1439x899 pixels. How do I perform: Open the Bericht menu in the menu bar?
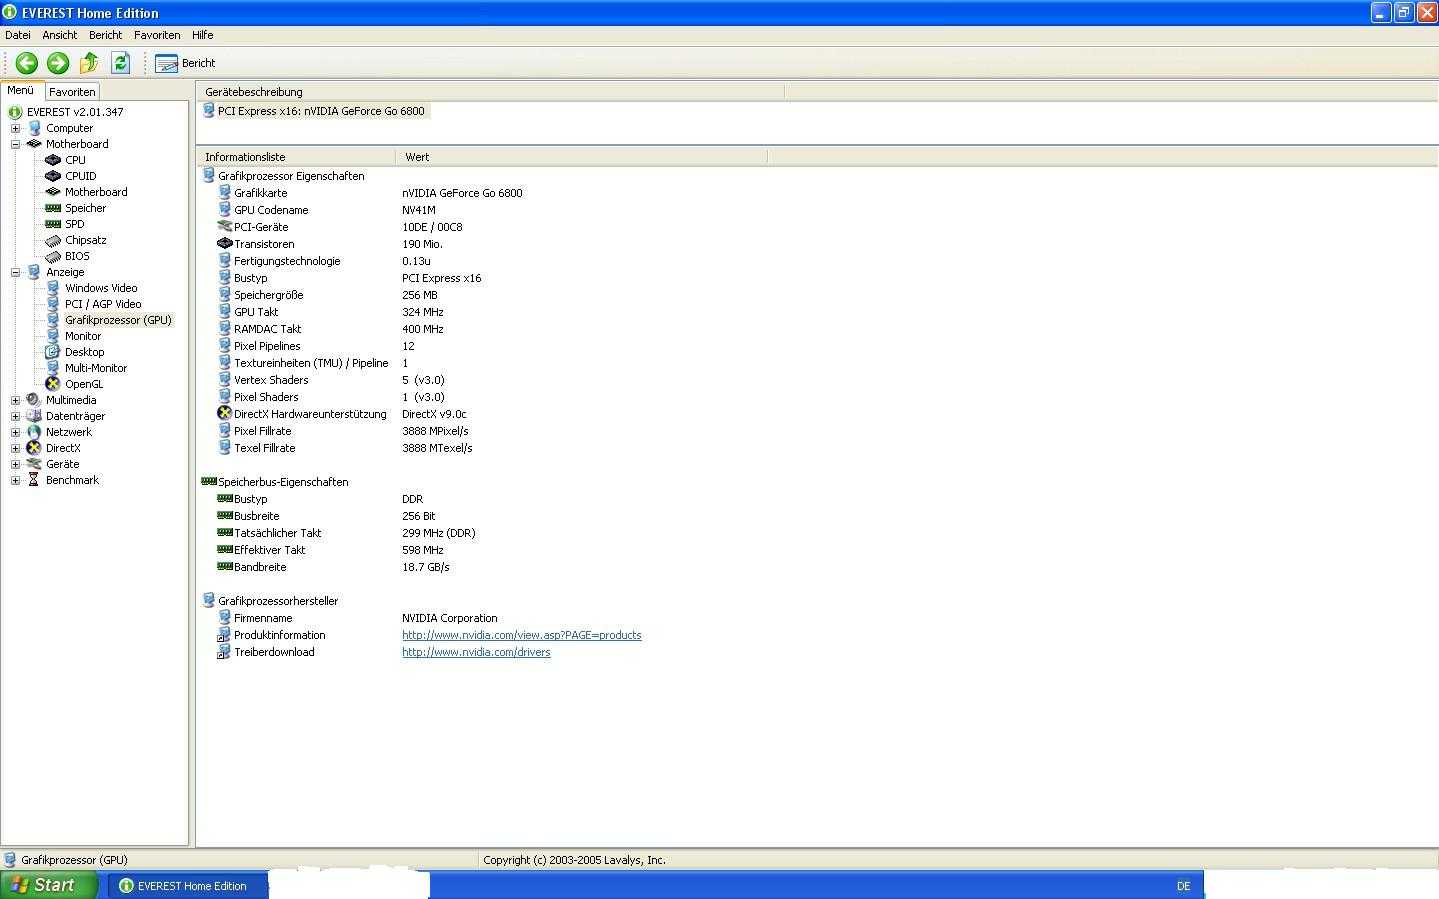click(105, 35)
